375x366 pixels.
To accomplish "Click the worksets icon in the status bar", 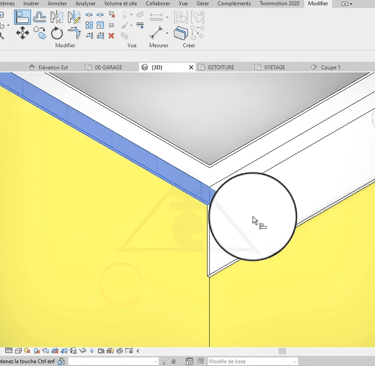I will click(61, 361).
